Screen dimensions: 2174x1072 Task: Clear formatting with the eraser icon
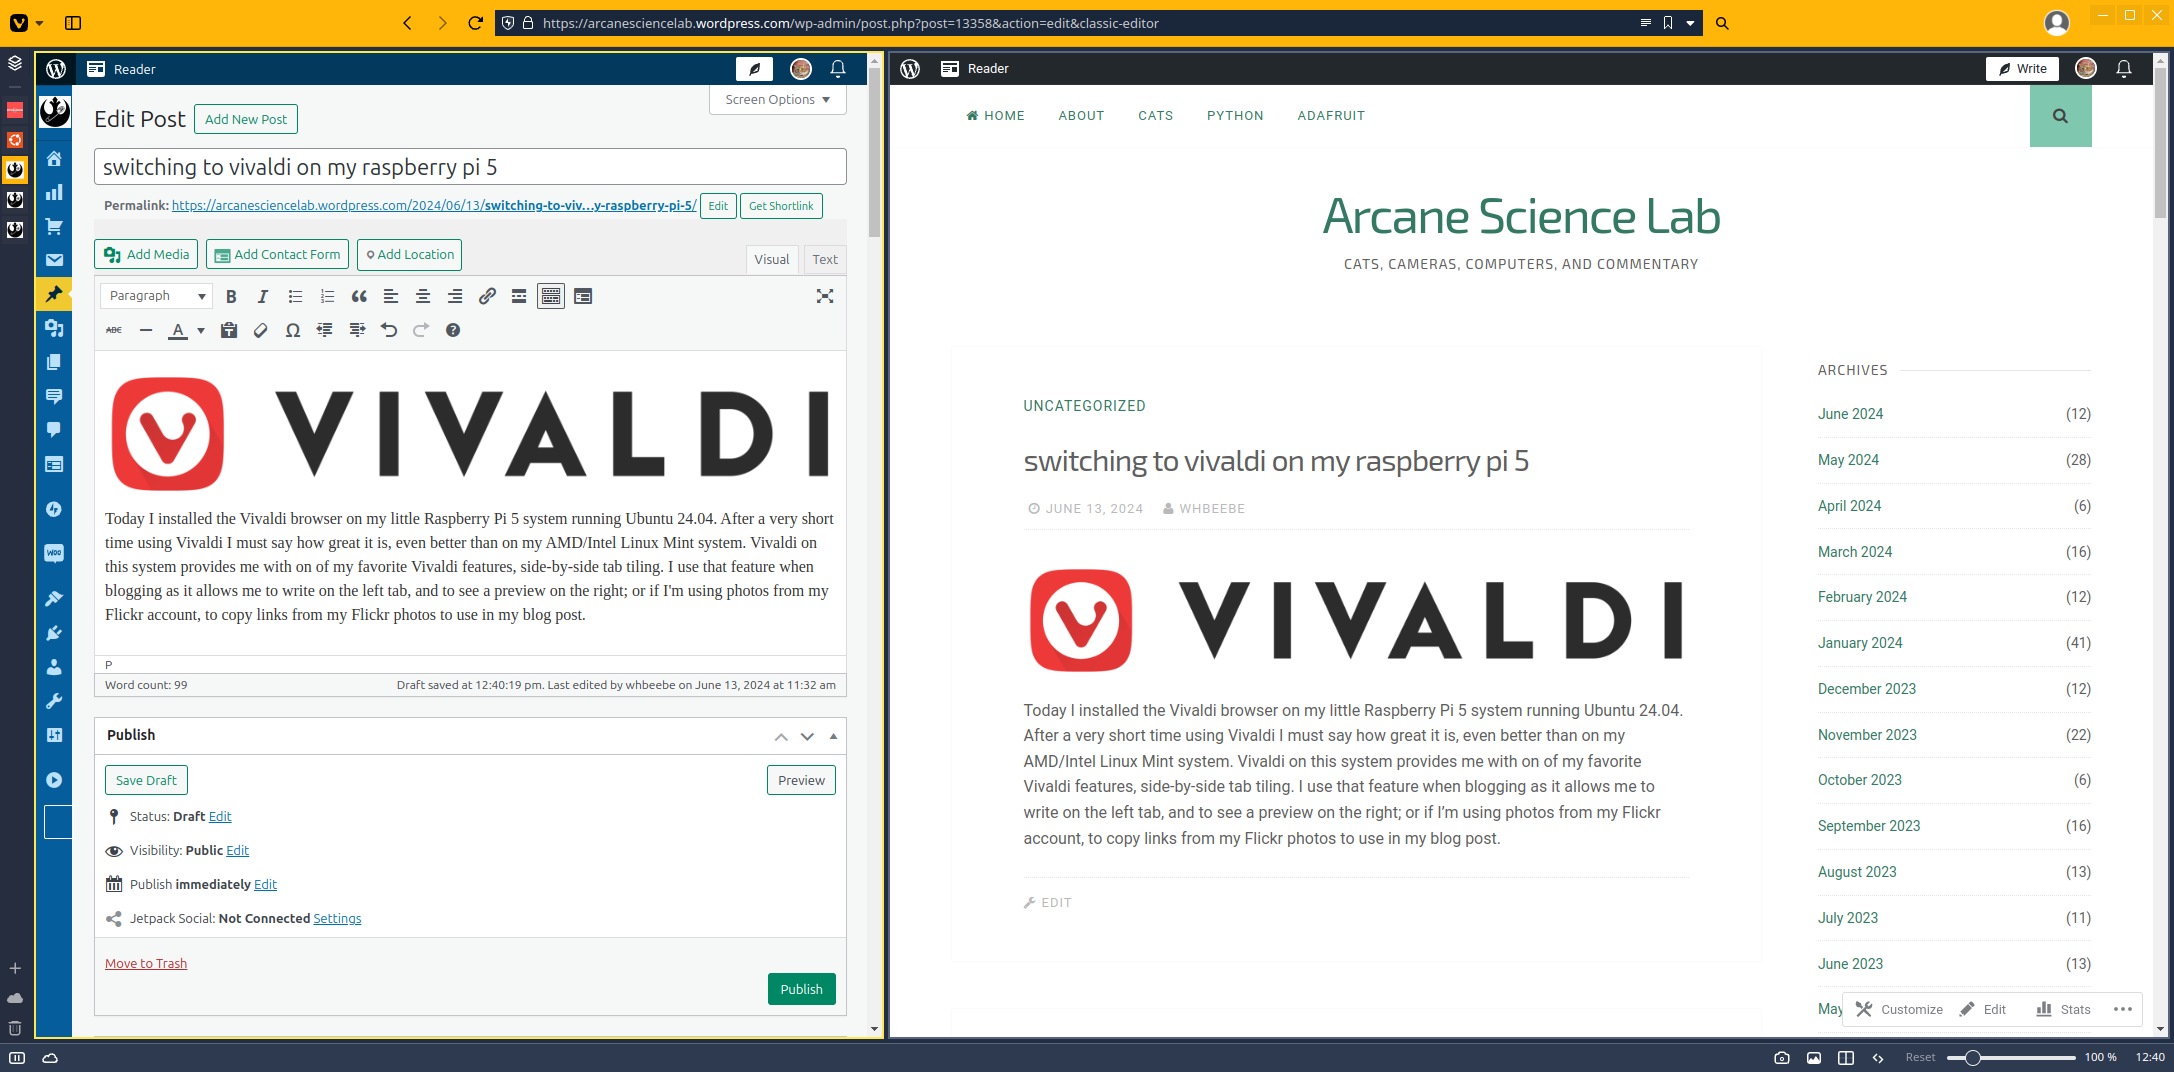pos(261,330)
